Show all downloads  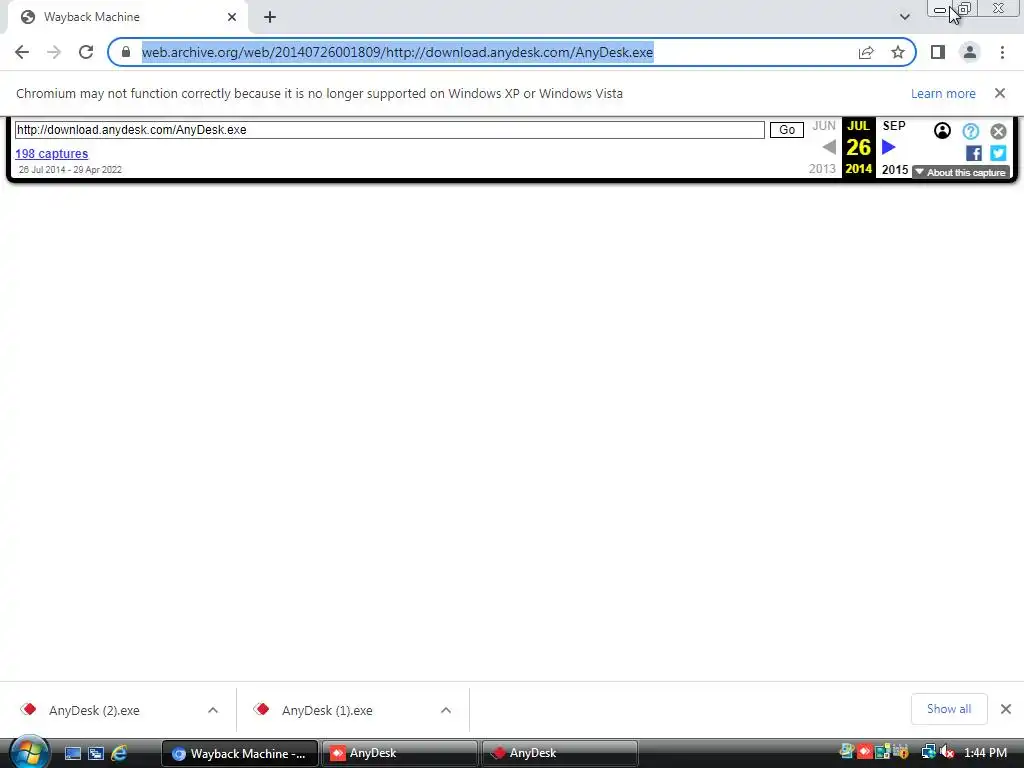949,709
